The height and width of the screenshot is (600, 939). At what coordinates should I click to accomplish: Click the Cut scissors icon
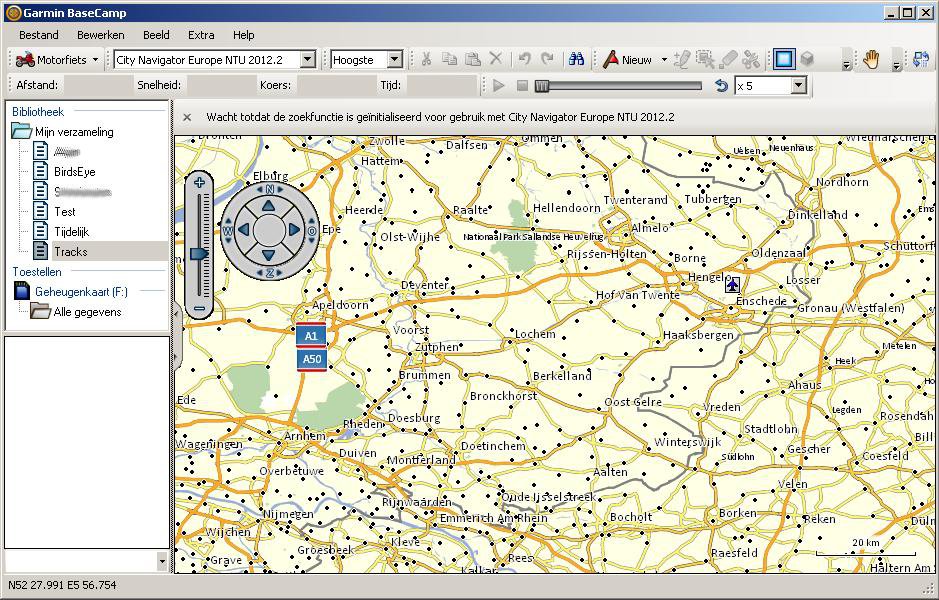click(x=426, y=59)
